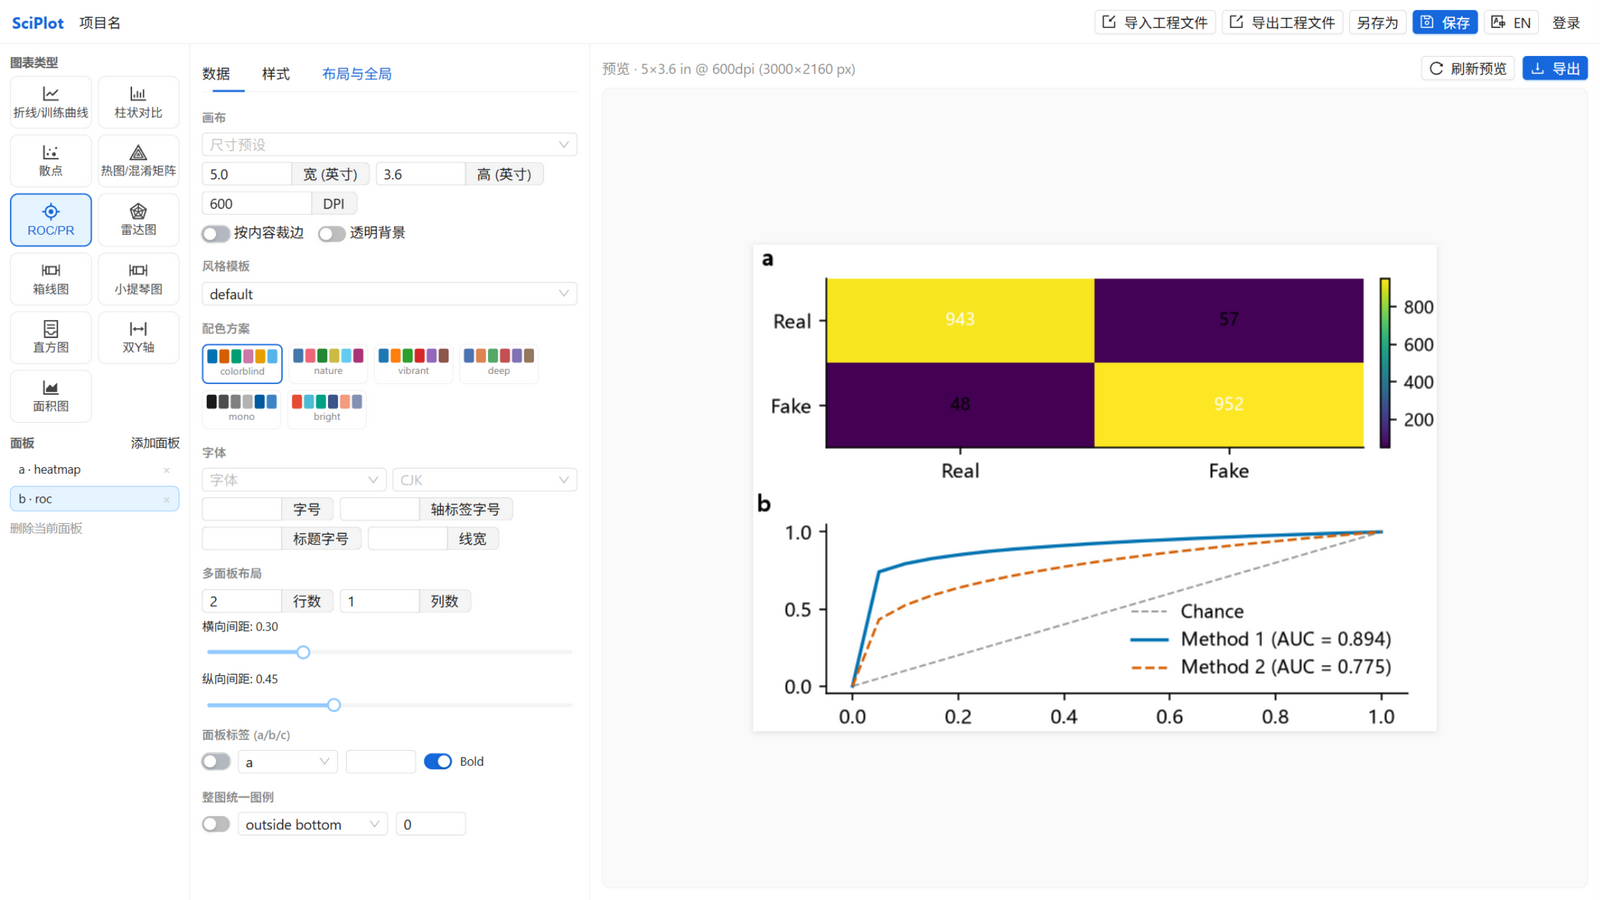This screenshot has width=1600, height=900.
Task: Open the CJK font dropdown
Action: (485, 480)
